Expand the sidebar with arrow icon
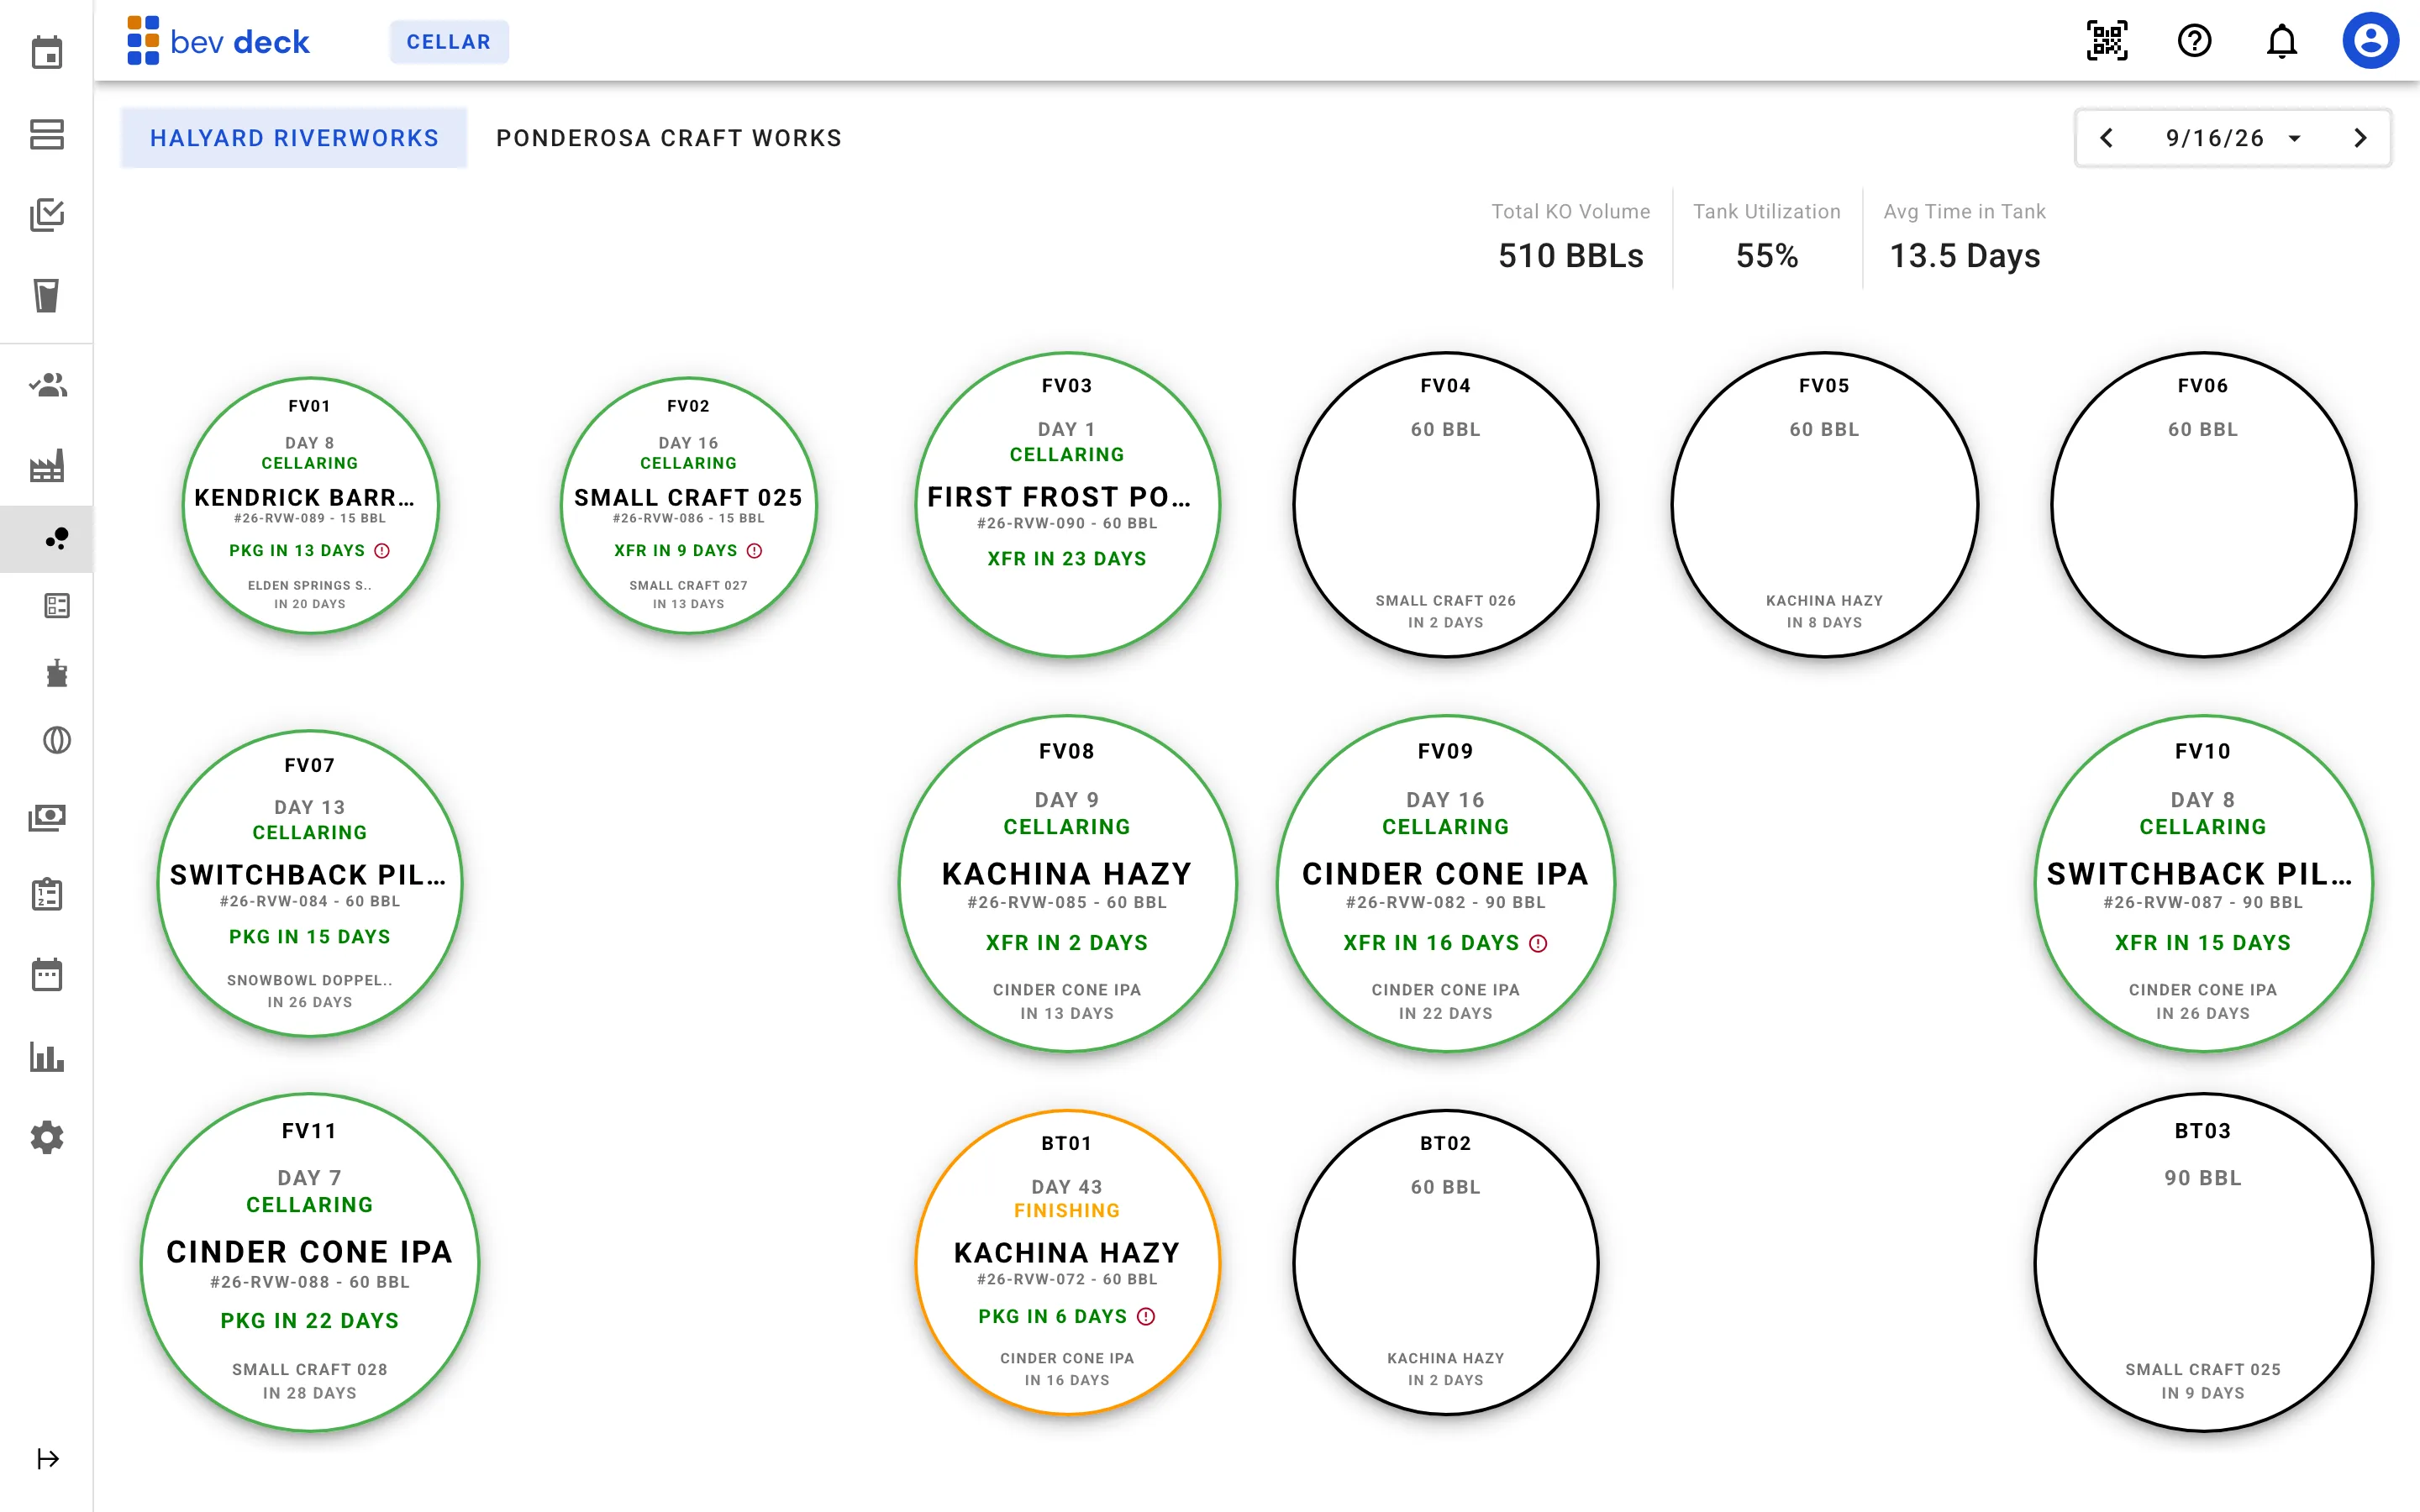Image resolution: width=2420 pixels, height=1512 pixels. pos(47,1459)
